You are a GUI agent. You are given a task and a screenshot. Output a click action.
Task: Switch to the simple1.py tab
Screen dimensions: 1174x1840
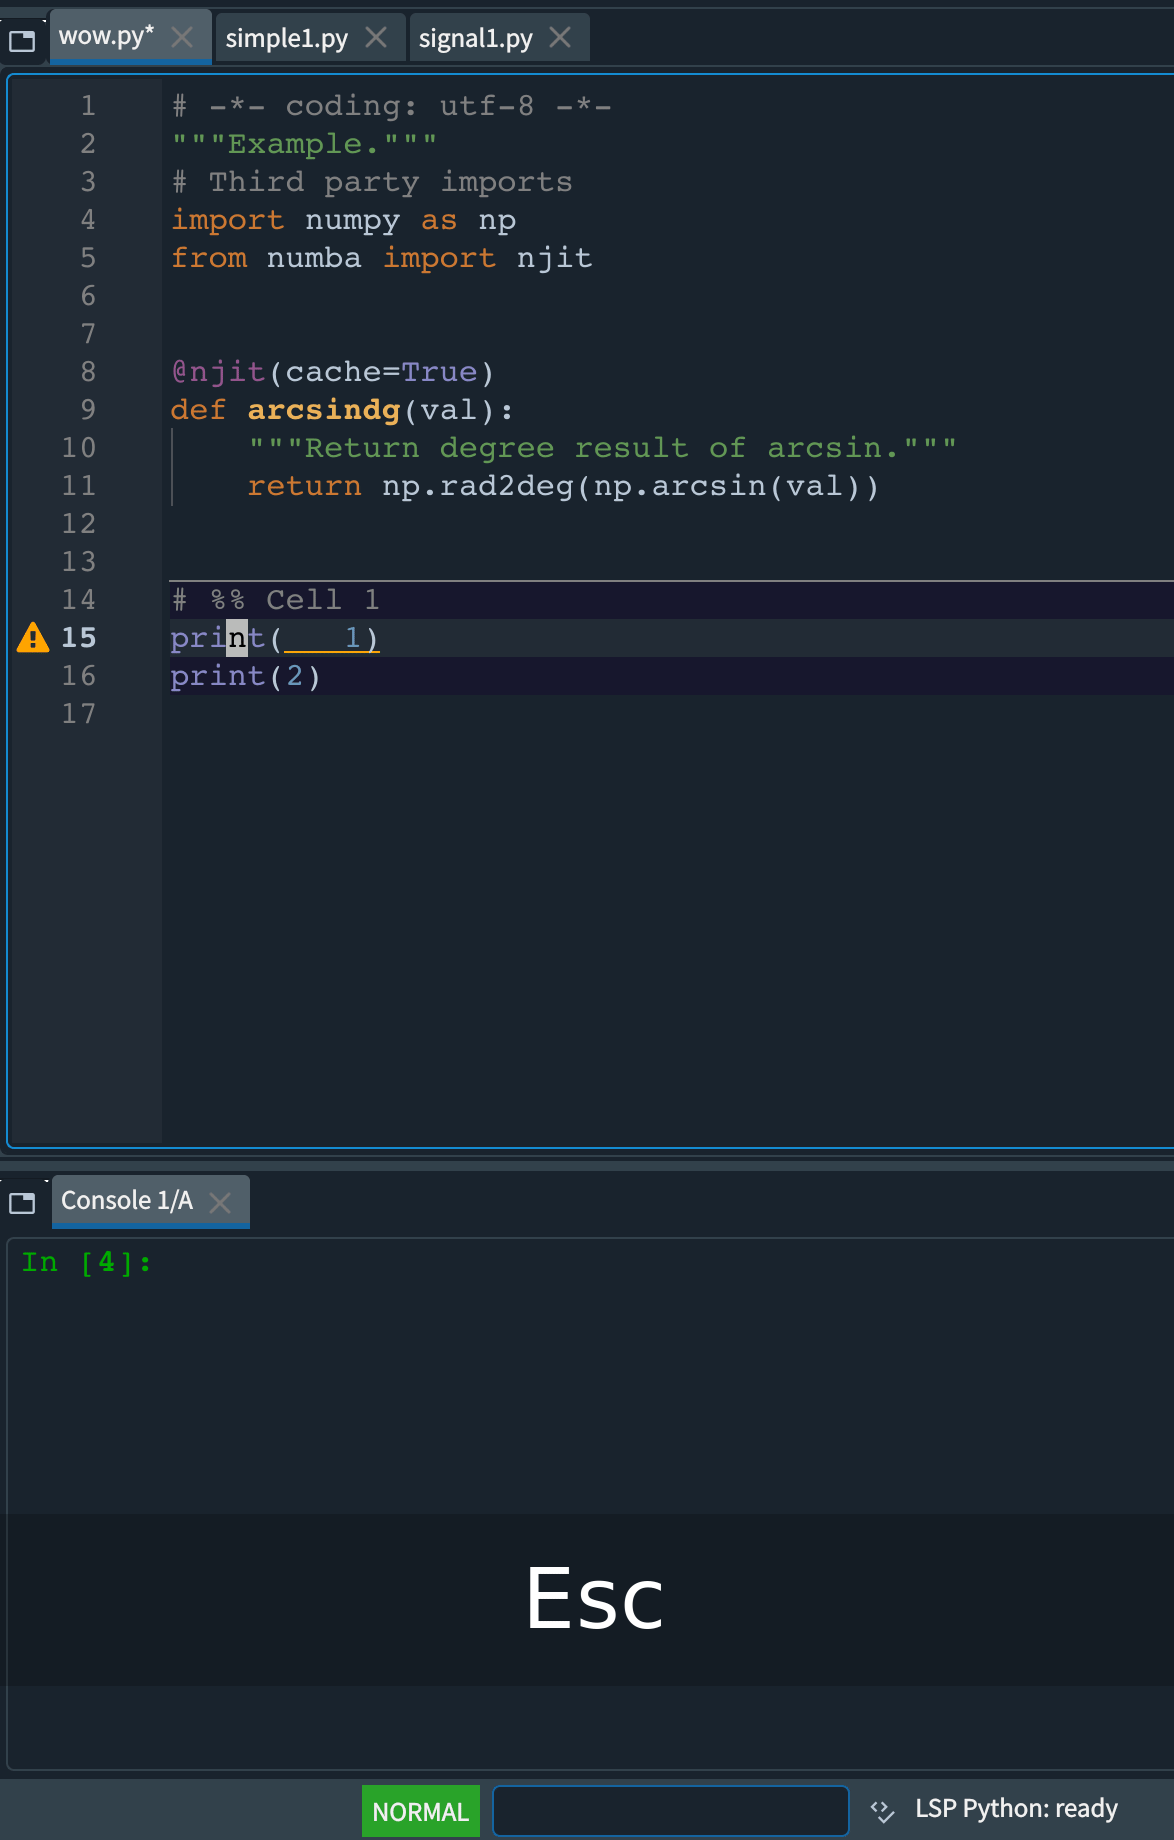tap(287, 38)
